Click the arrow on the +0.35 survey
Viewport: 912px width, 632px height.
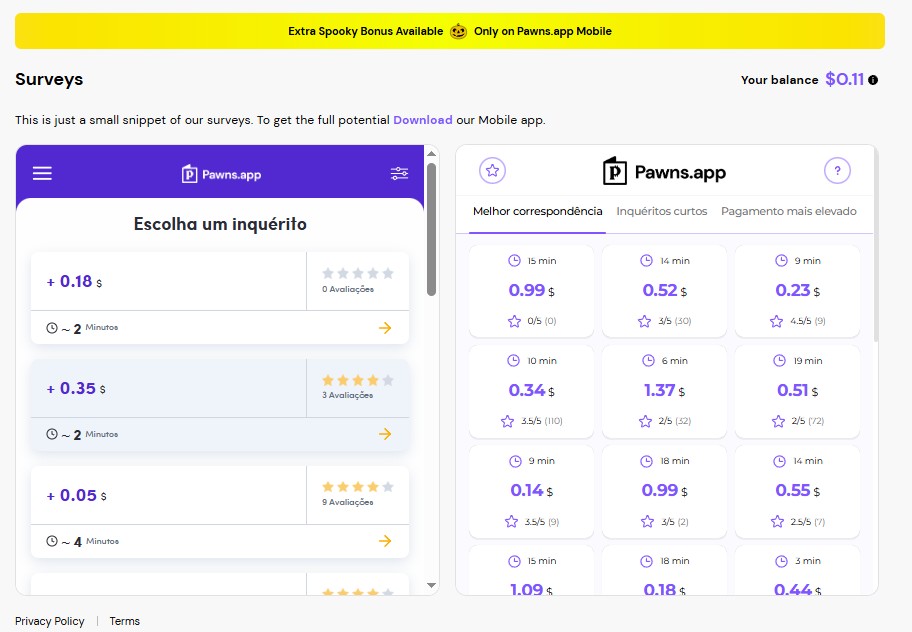(x=385, y=434)
